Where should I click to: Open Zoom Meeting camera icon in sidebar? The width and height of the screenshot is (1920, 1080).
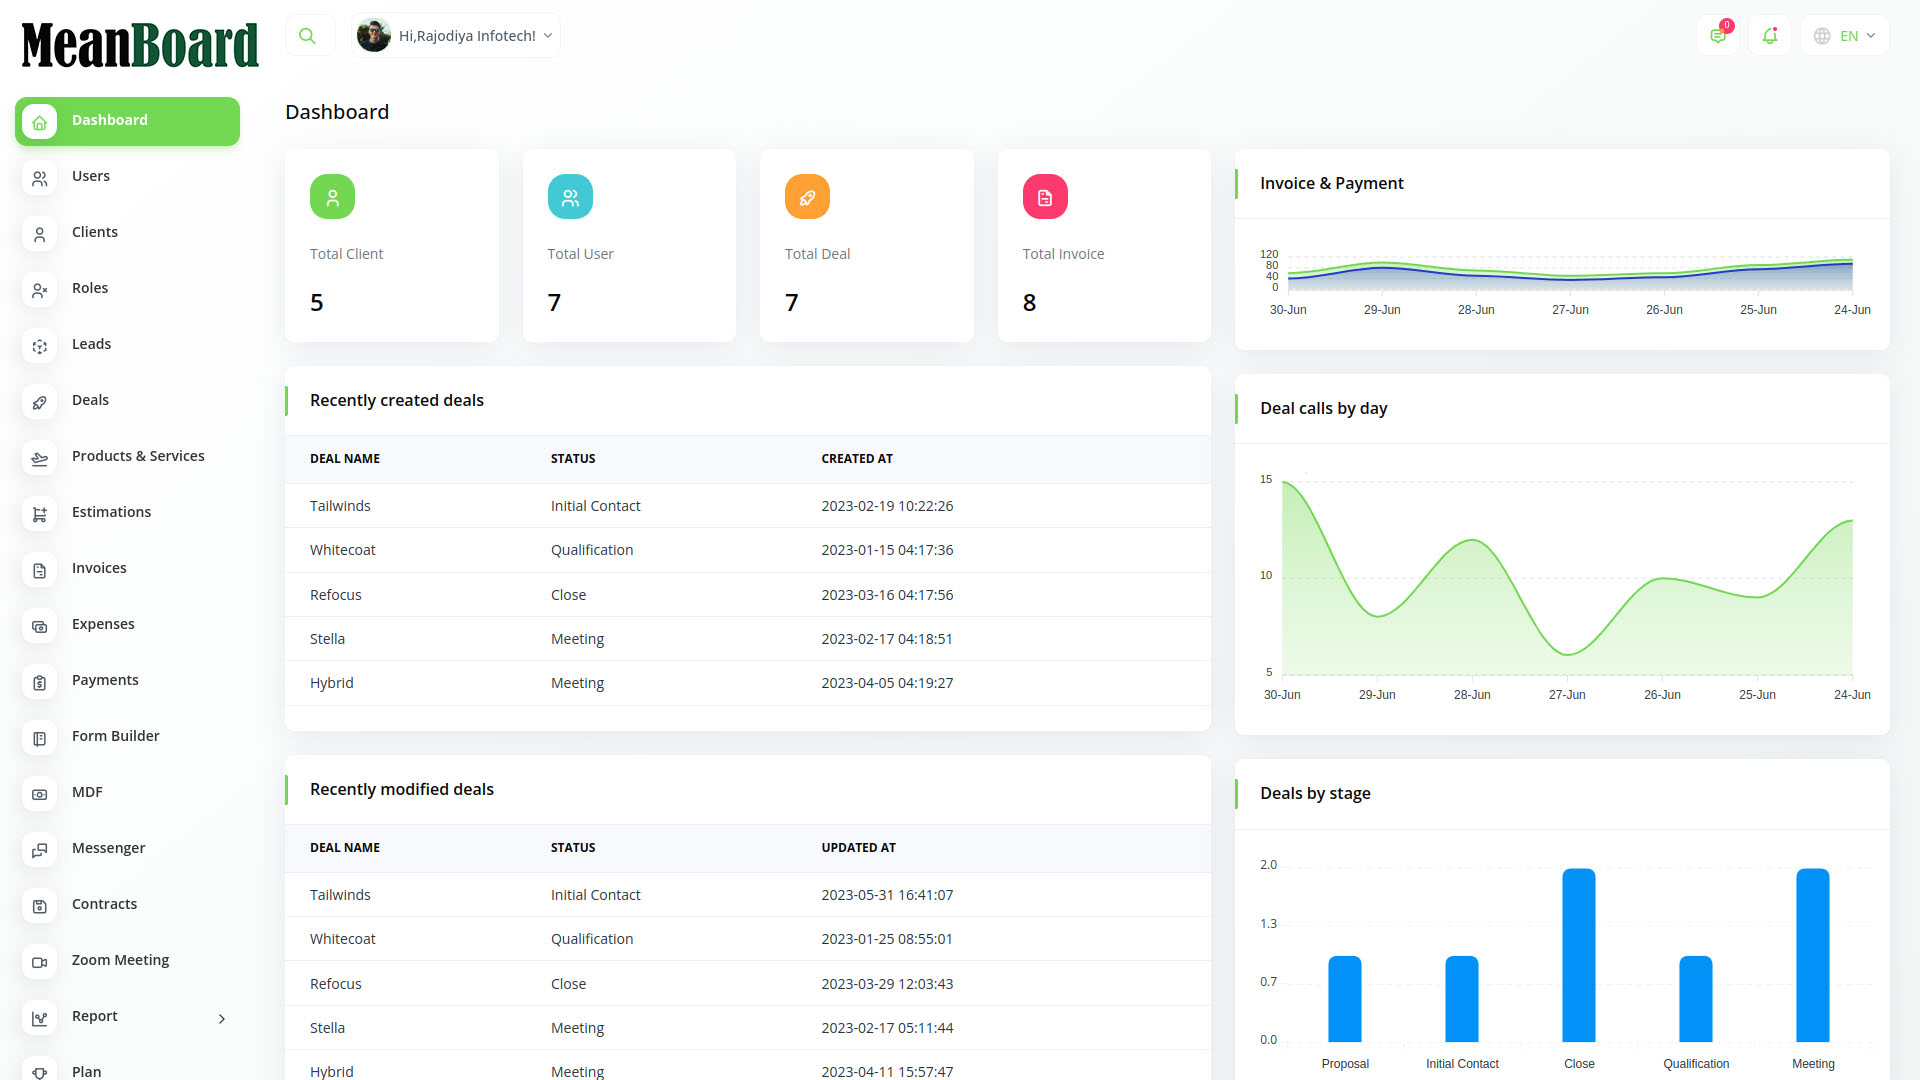(x=40, y=962)
